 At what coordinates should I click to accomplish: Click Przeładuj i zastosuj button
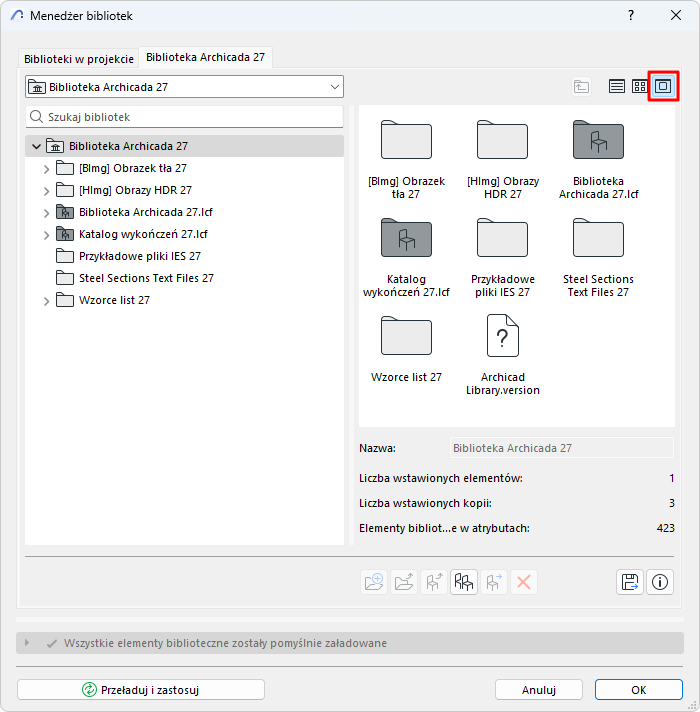click(x=141, y=690)
